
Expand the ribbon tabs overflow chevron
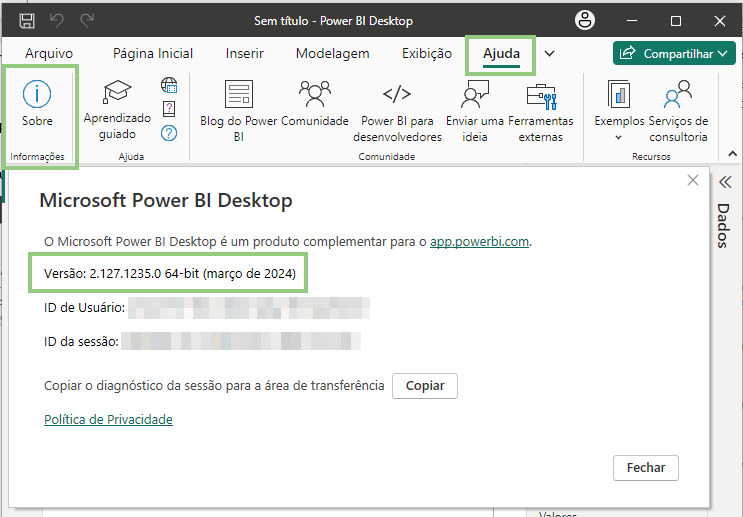pyautogui.click(x=549, y=54)
